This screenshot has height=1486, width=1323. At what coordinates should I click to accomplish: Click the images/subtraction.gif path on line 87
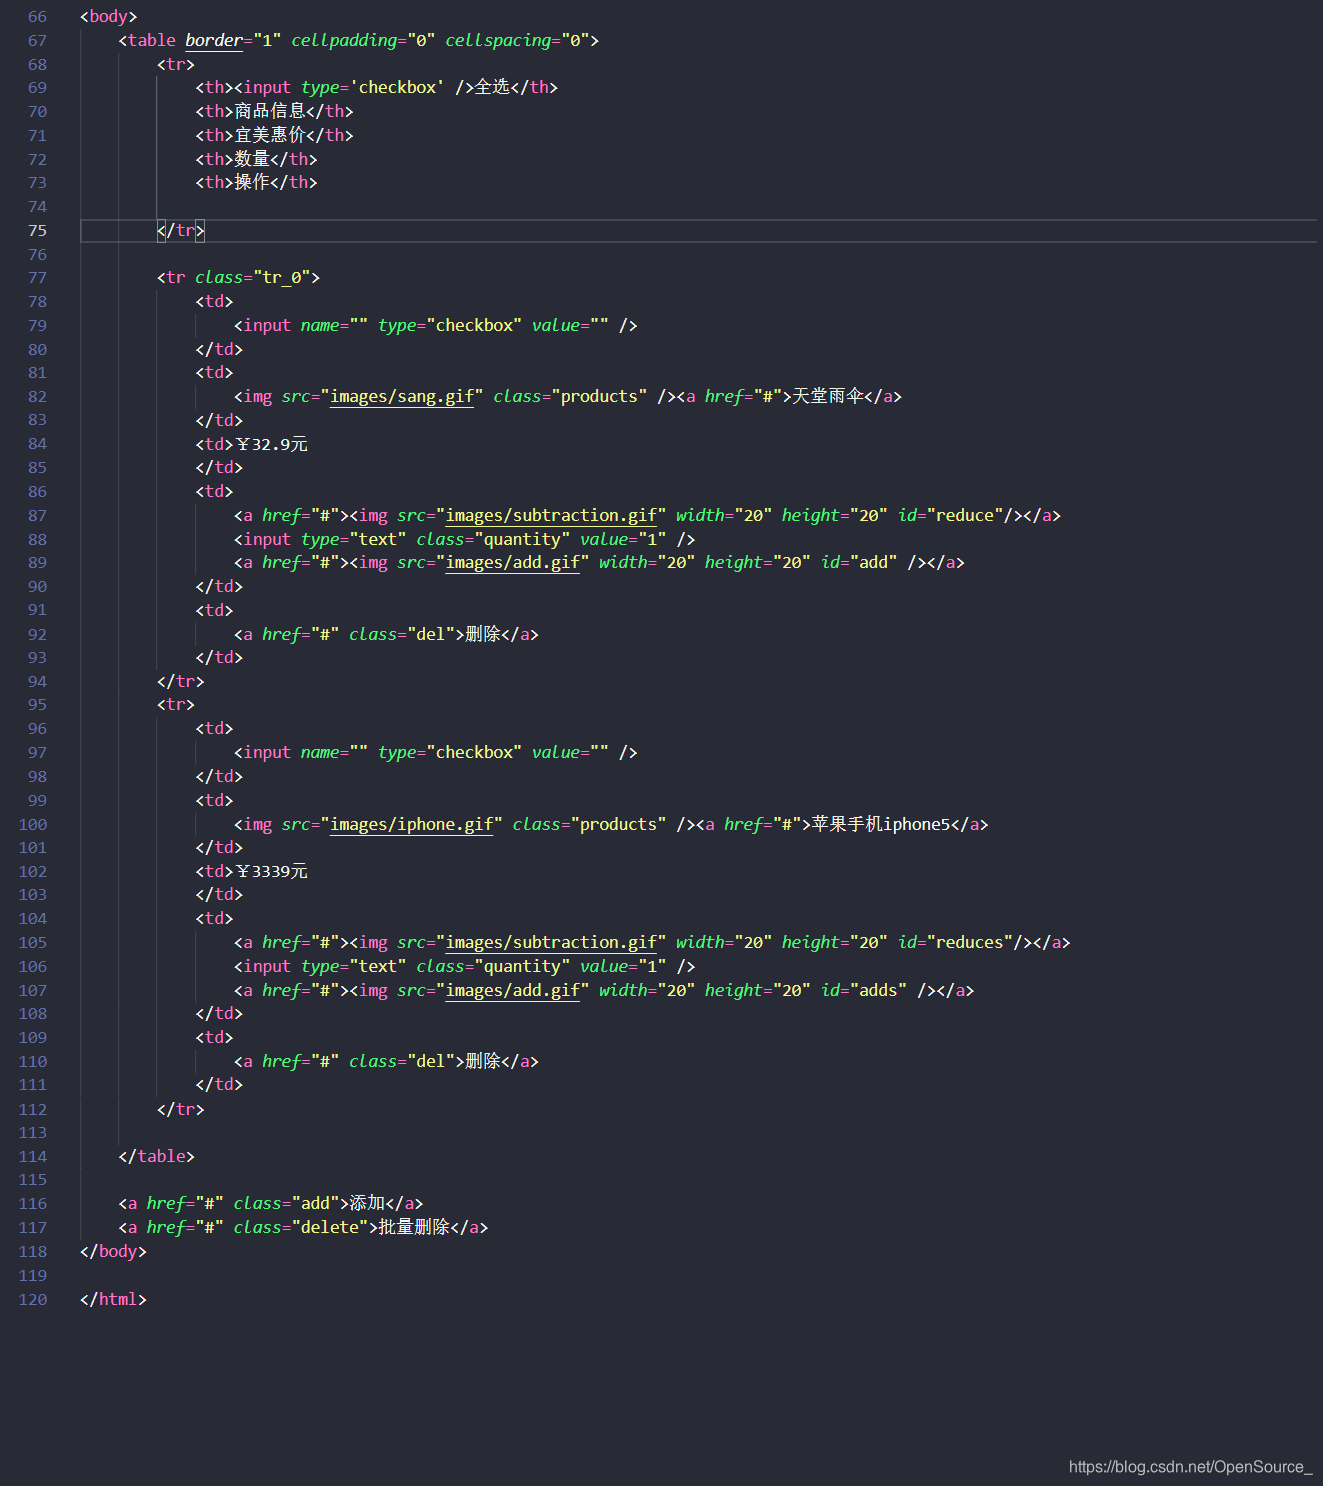pos(551,515)
